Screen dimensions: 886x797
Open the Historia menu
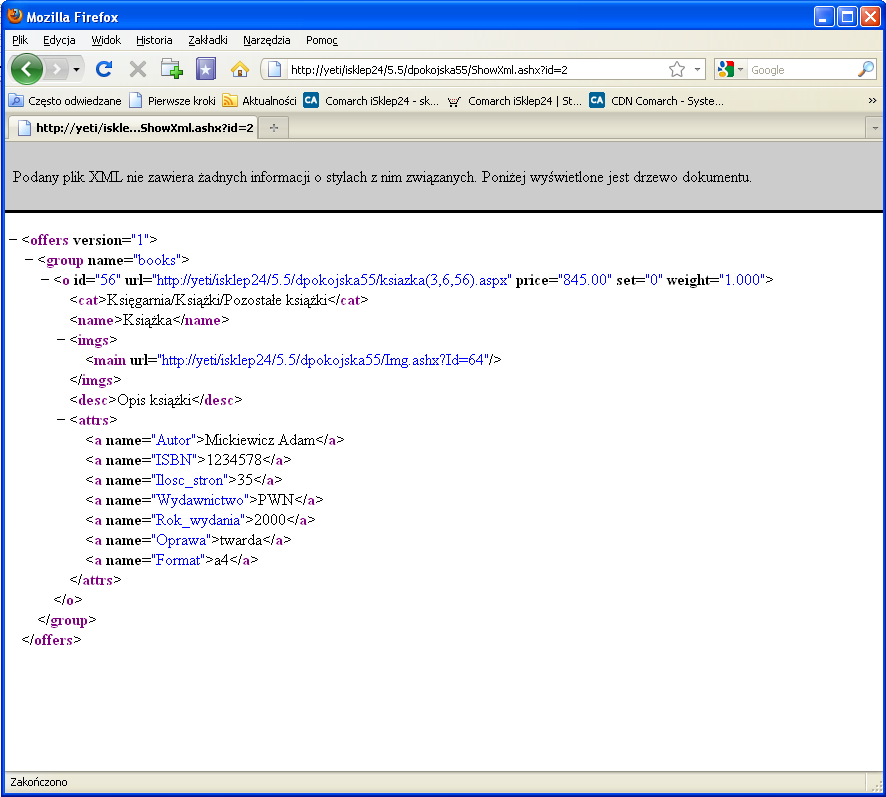pyautogui.click(x=154, y=40)
